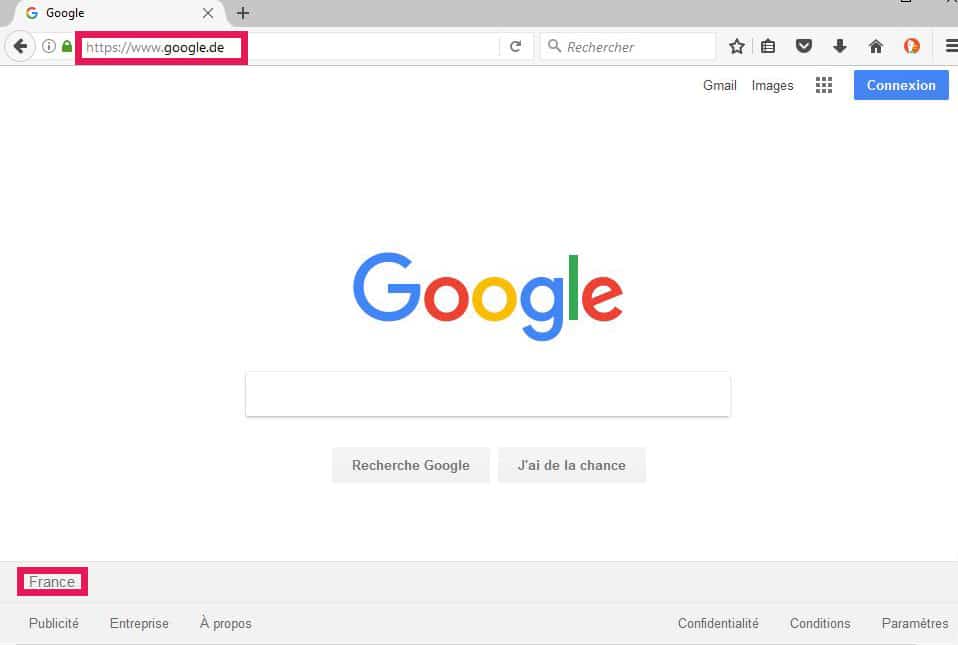958x645 pixels.
Task: Click the Recherche Google button
Action: coord(411,465)
